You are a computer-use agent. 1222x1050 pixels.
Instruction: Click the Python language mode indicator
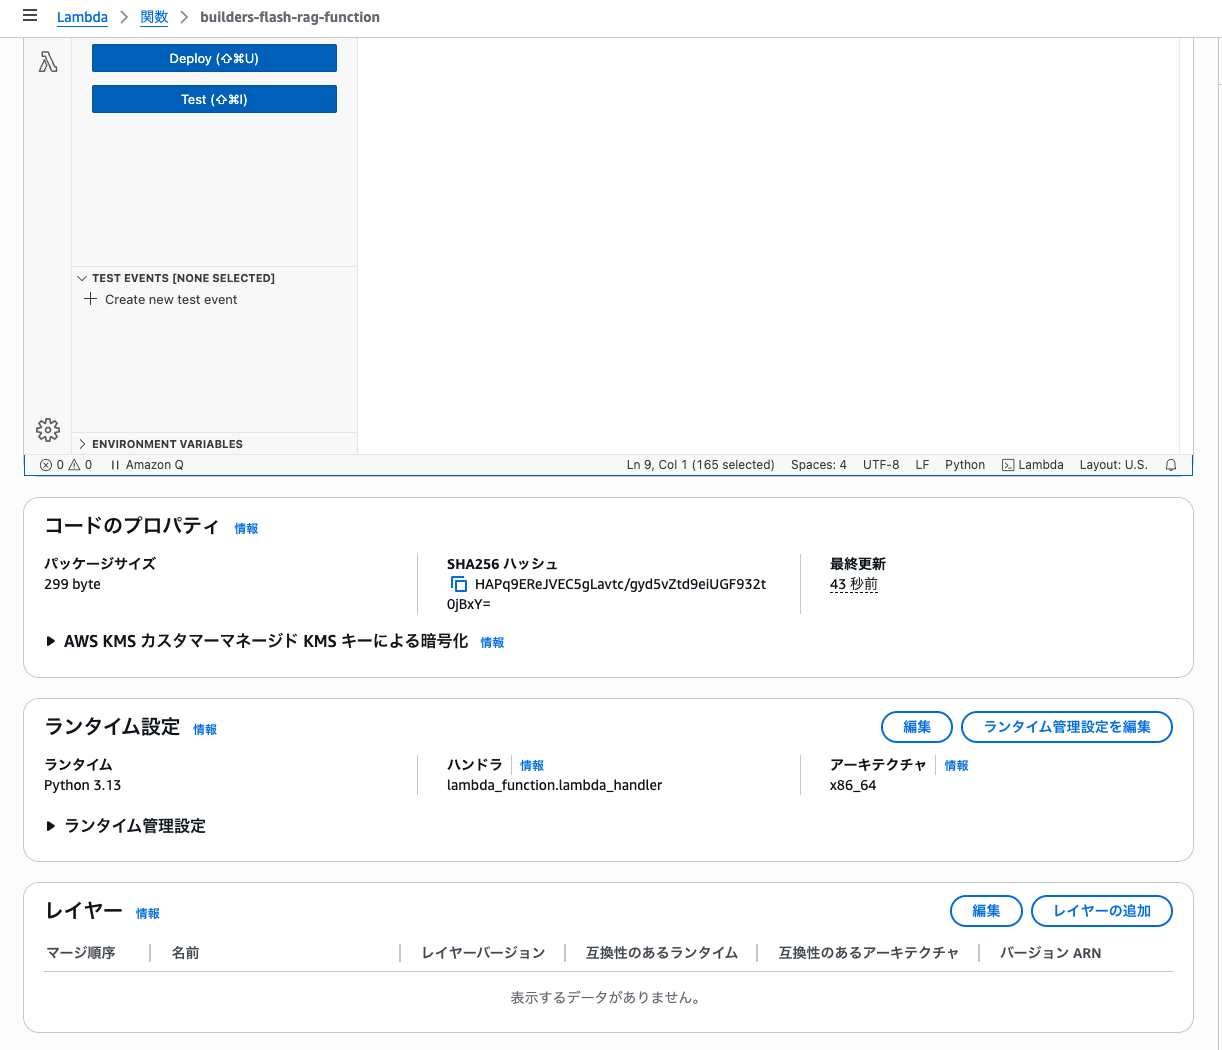964,464
